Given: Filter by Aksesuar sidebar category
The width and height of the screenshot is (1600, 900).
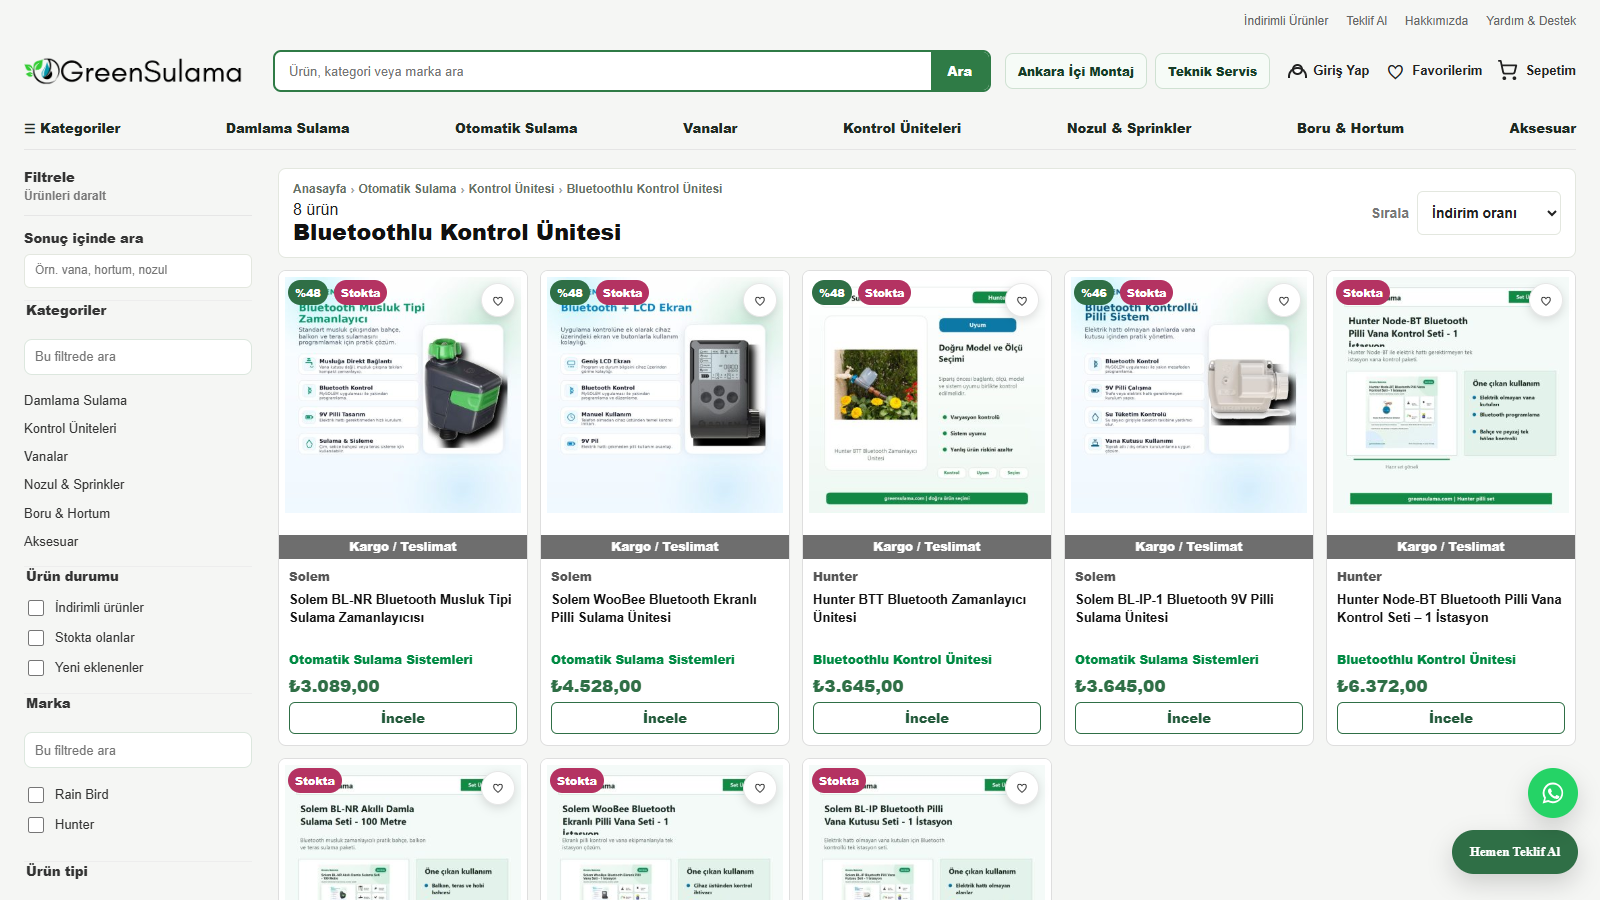Looking at the screenshot, I should pos(51,542).
